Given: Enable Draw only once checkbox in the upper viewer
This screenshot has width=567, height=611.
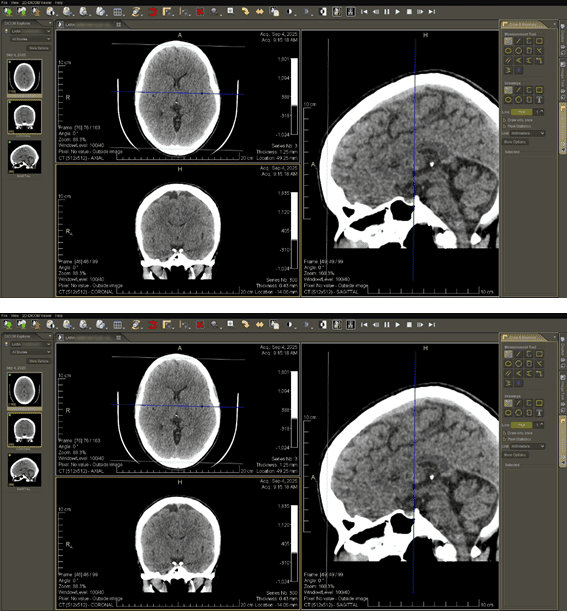Looking at the screenshot, I should tap(505, 120).
